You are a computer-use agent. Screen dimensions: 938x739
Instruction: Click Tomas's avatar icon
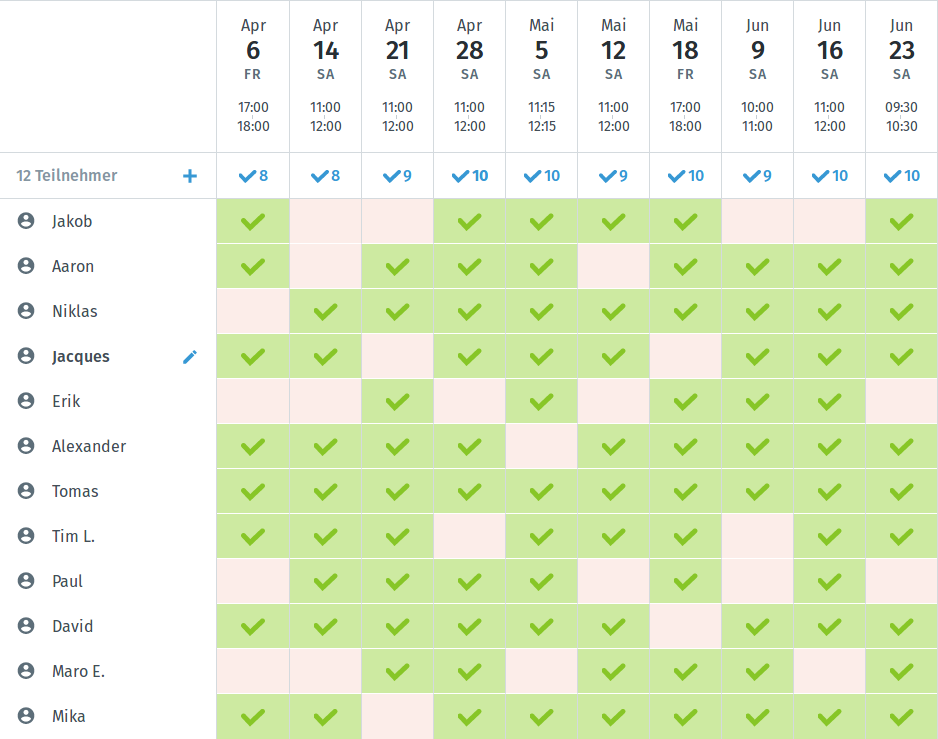pyautogui.click(x=26, y=491)
